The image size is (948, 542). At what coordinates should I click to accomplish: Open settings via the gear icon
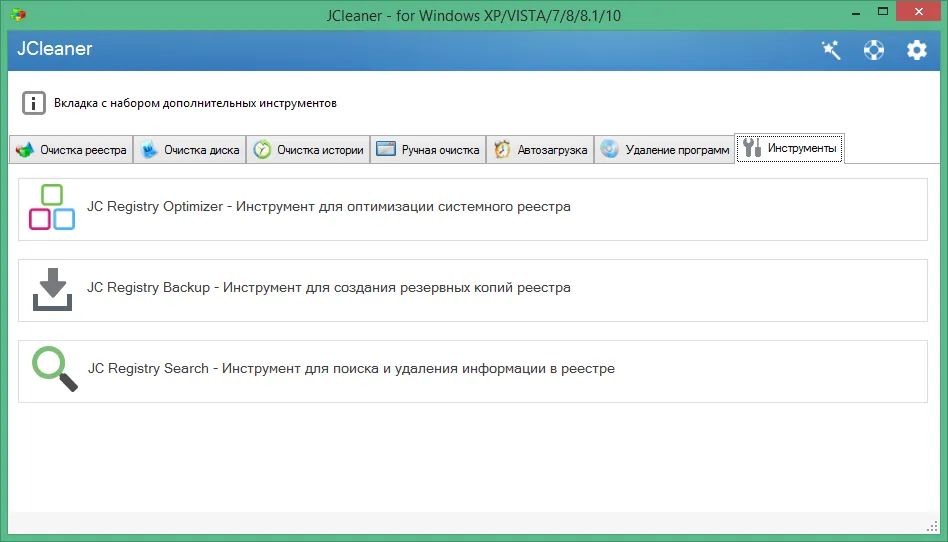click(917, 50)
